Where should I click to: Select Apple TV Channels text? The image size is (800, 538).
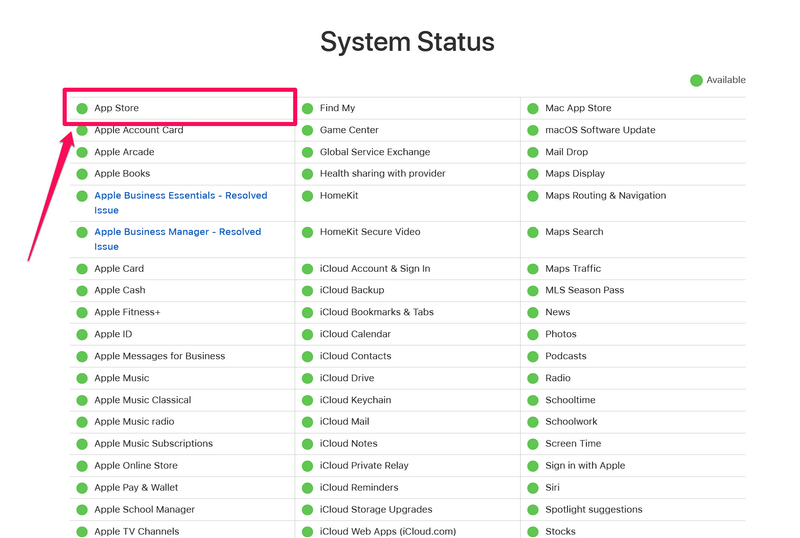tap(137, 531)
